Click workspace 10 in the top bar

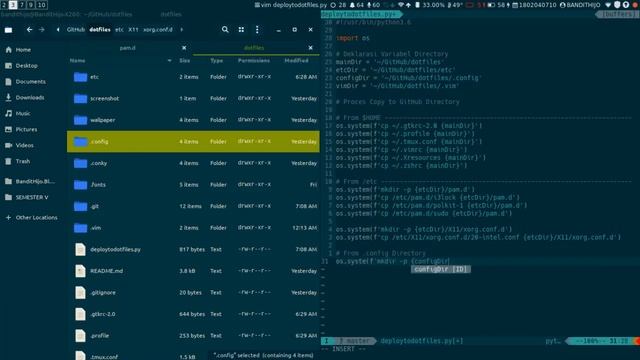pyautogui.click(x=41, y=5)
